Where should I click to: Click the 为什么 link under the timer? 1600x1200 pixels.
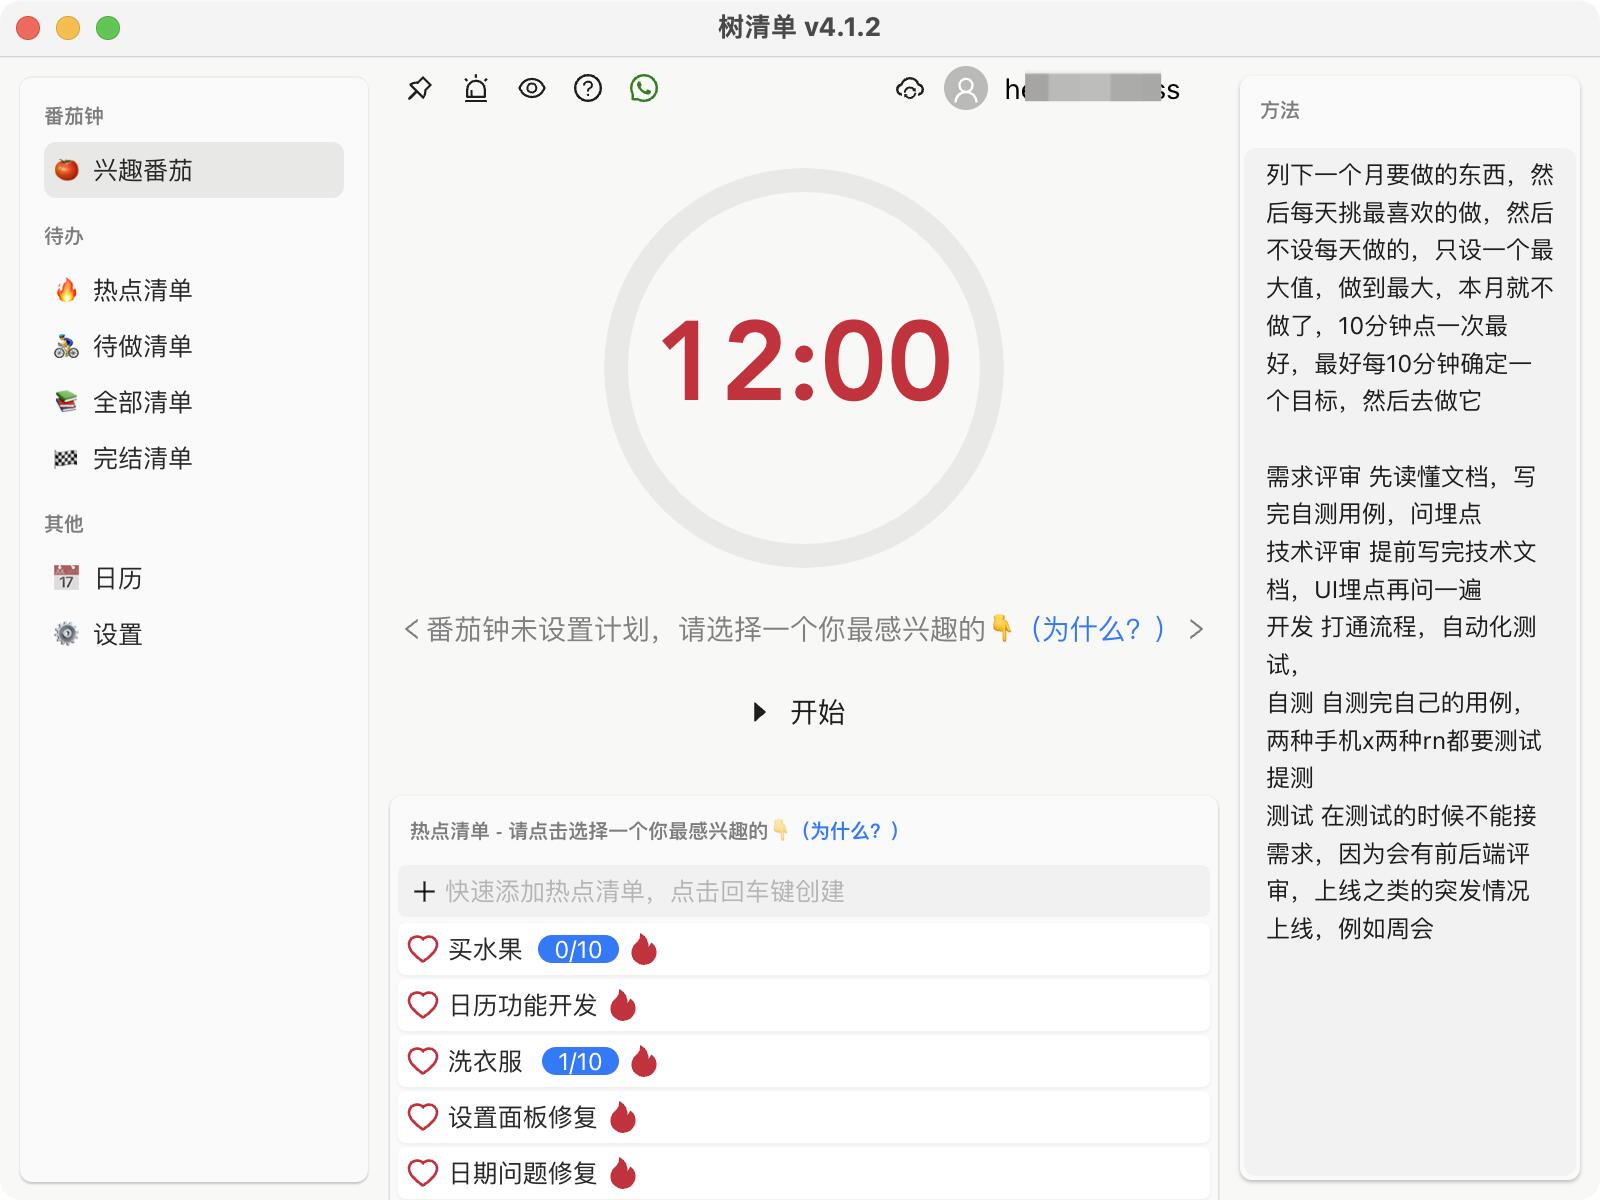tap(1097, 629)
